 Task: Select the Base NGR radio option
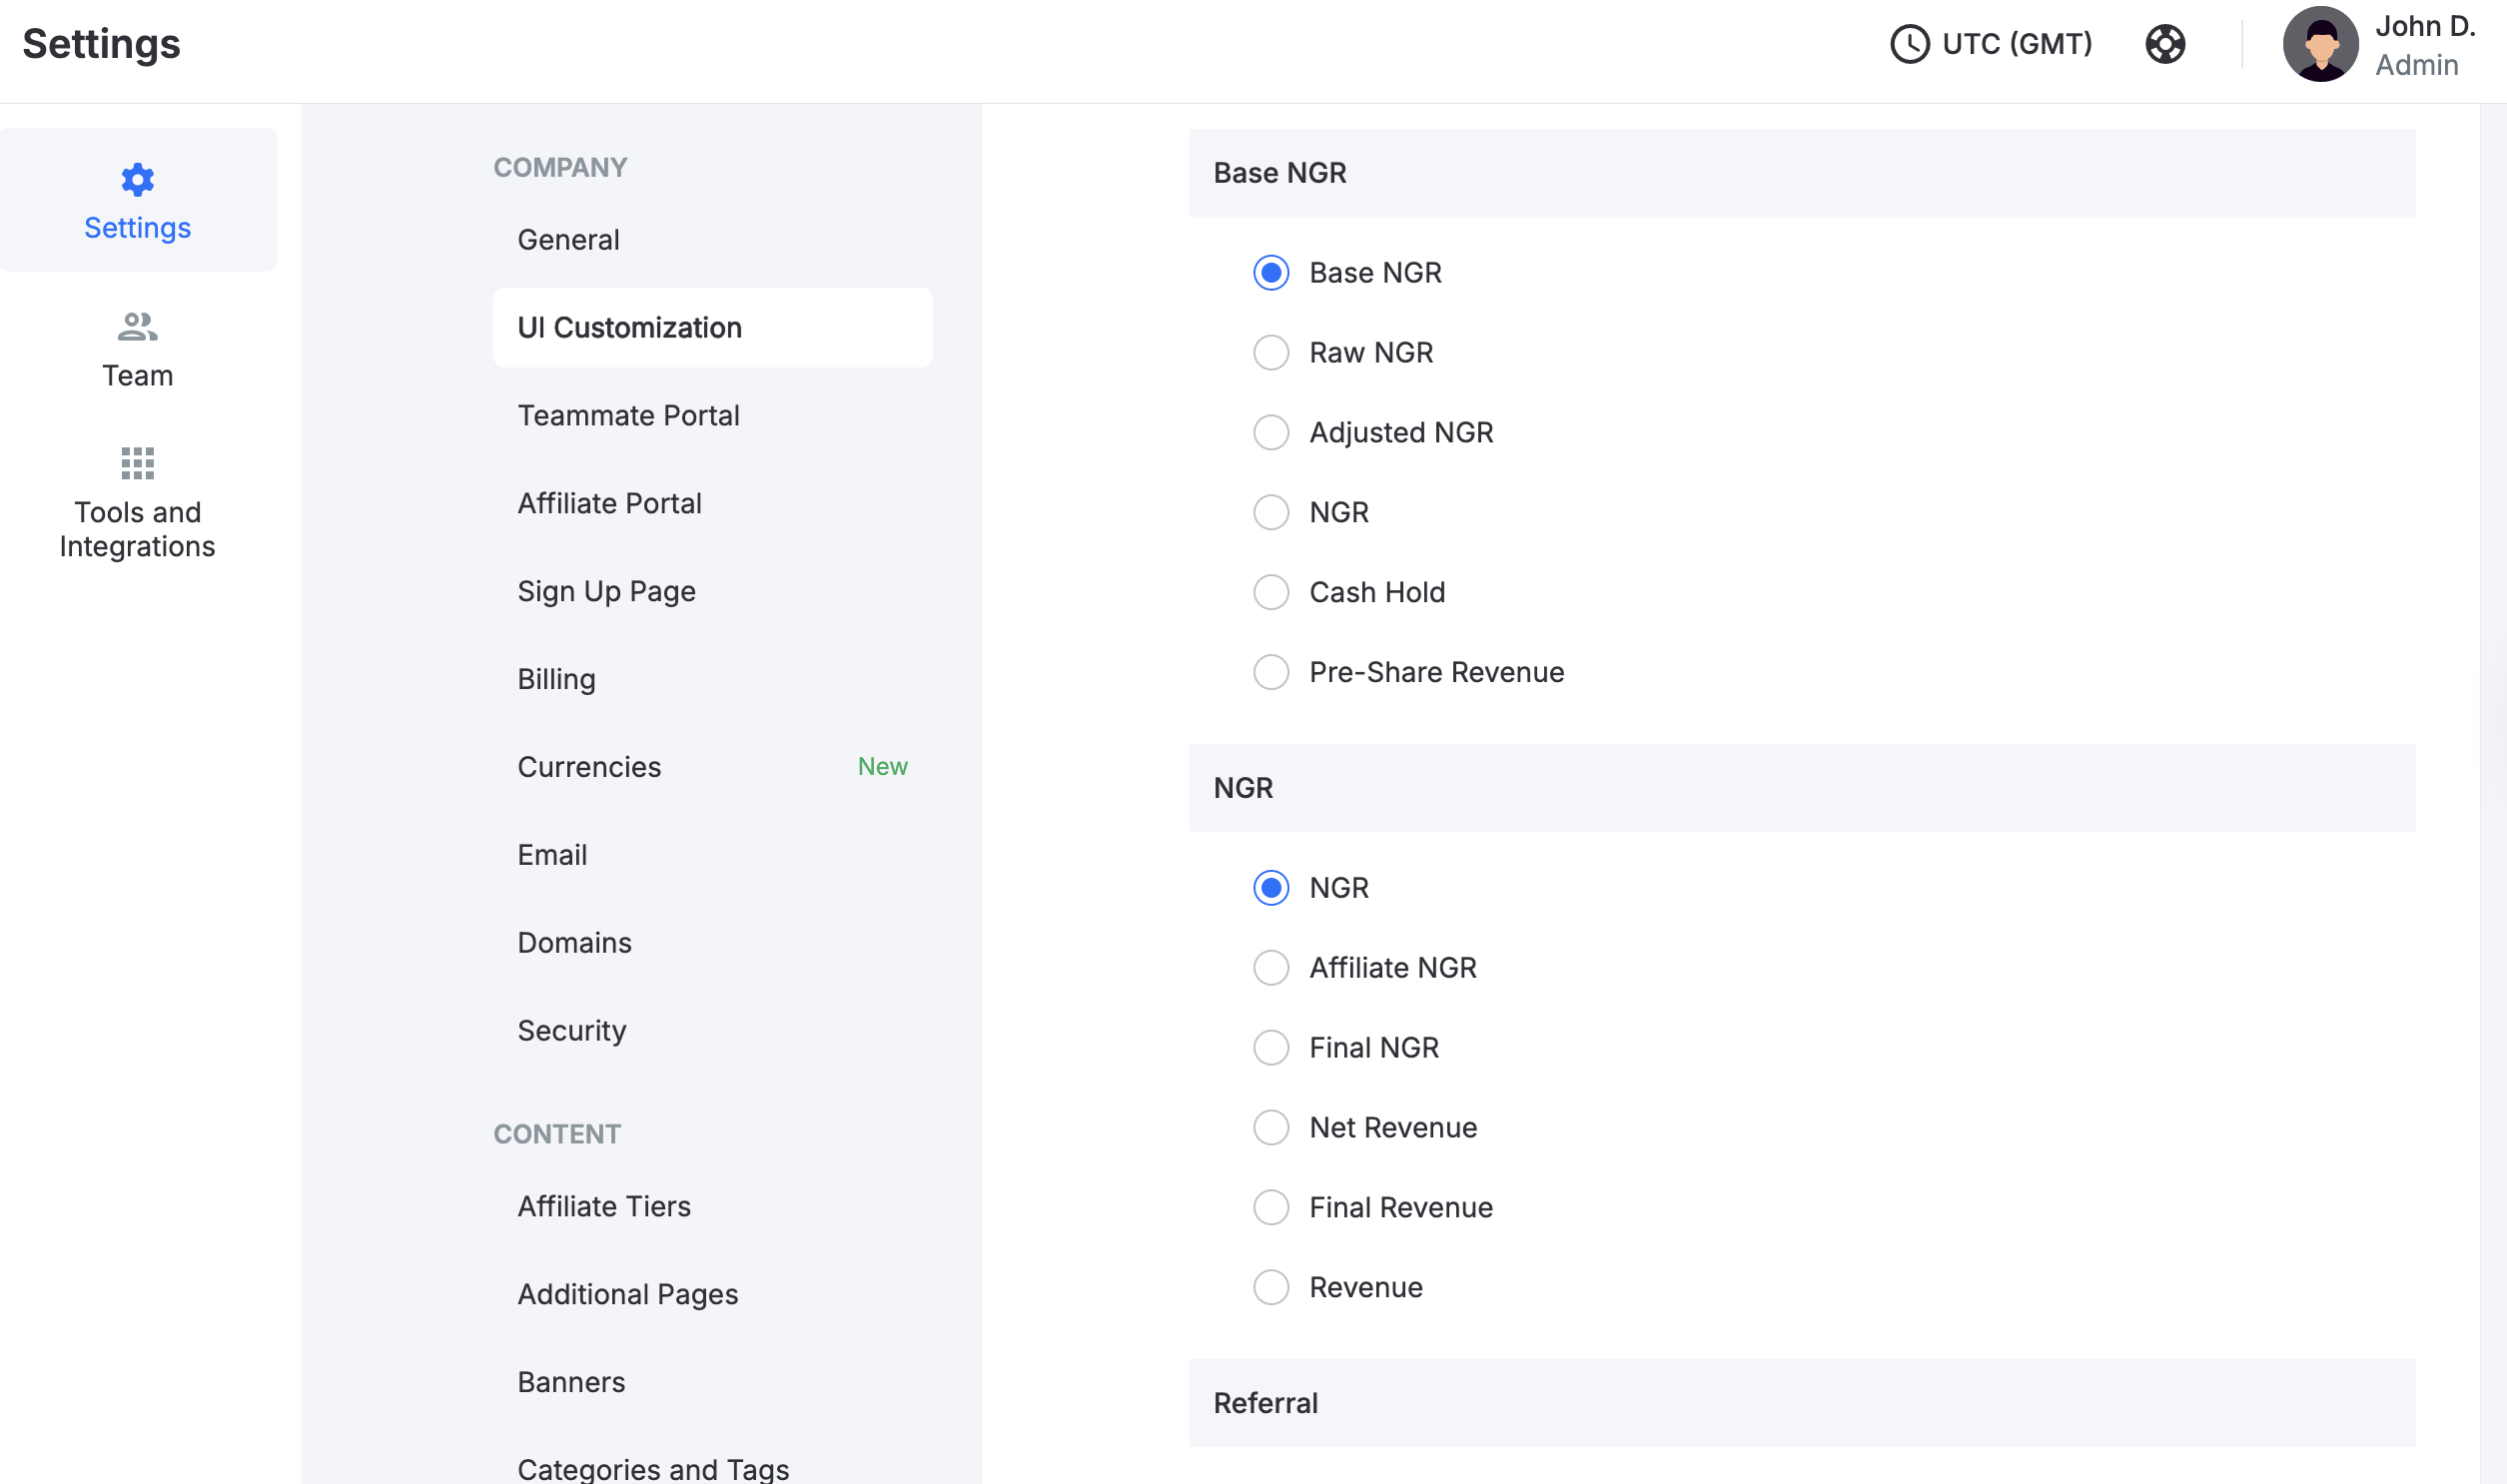tap(1271, 273)
